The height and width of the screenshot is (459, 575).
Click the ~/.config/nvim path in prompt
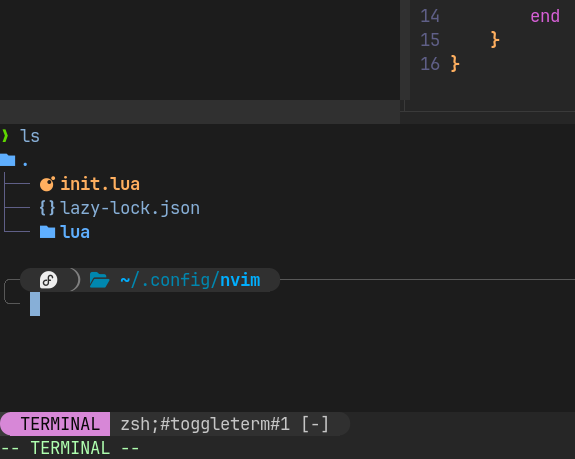pyautogui.click(x=190, y=280)
